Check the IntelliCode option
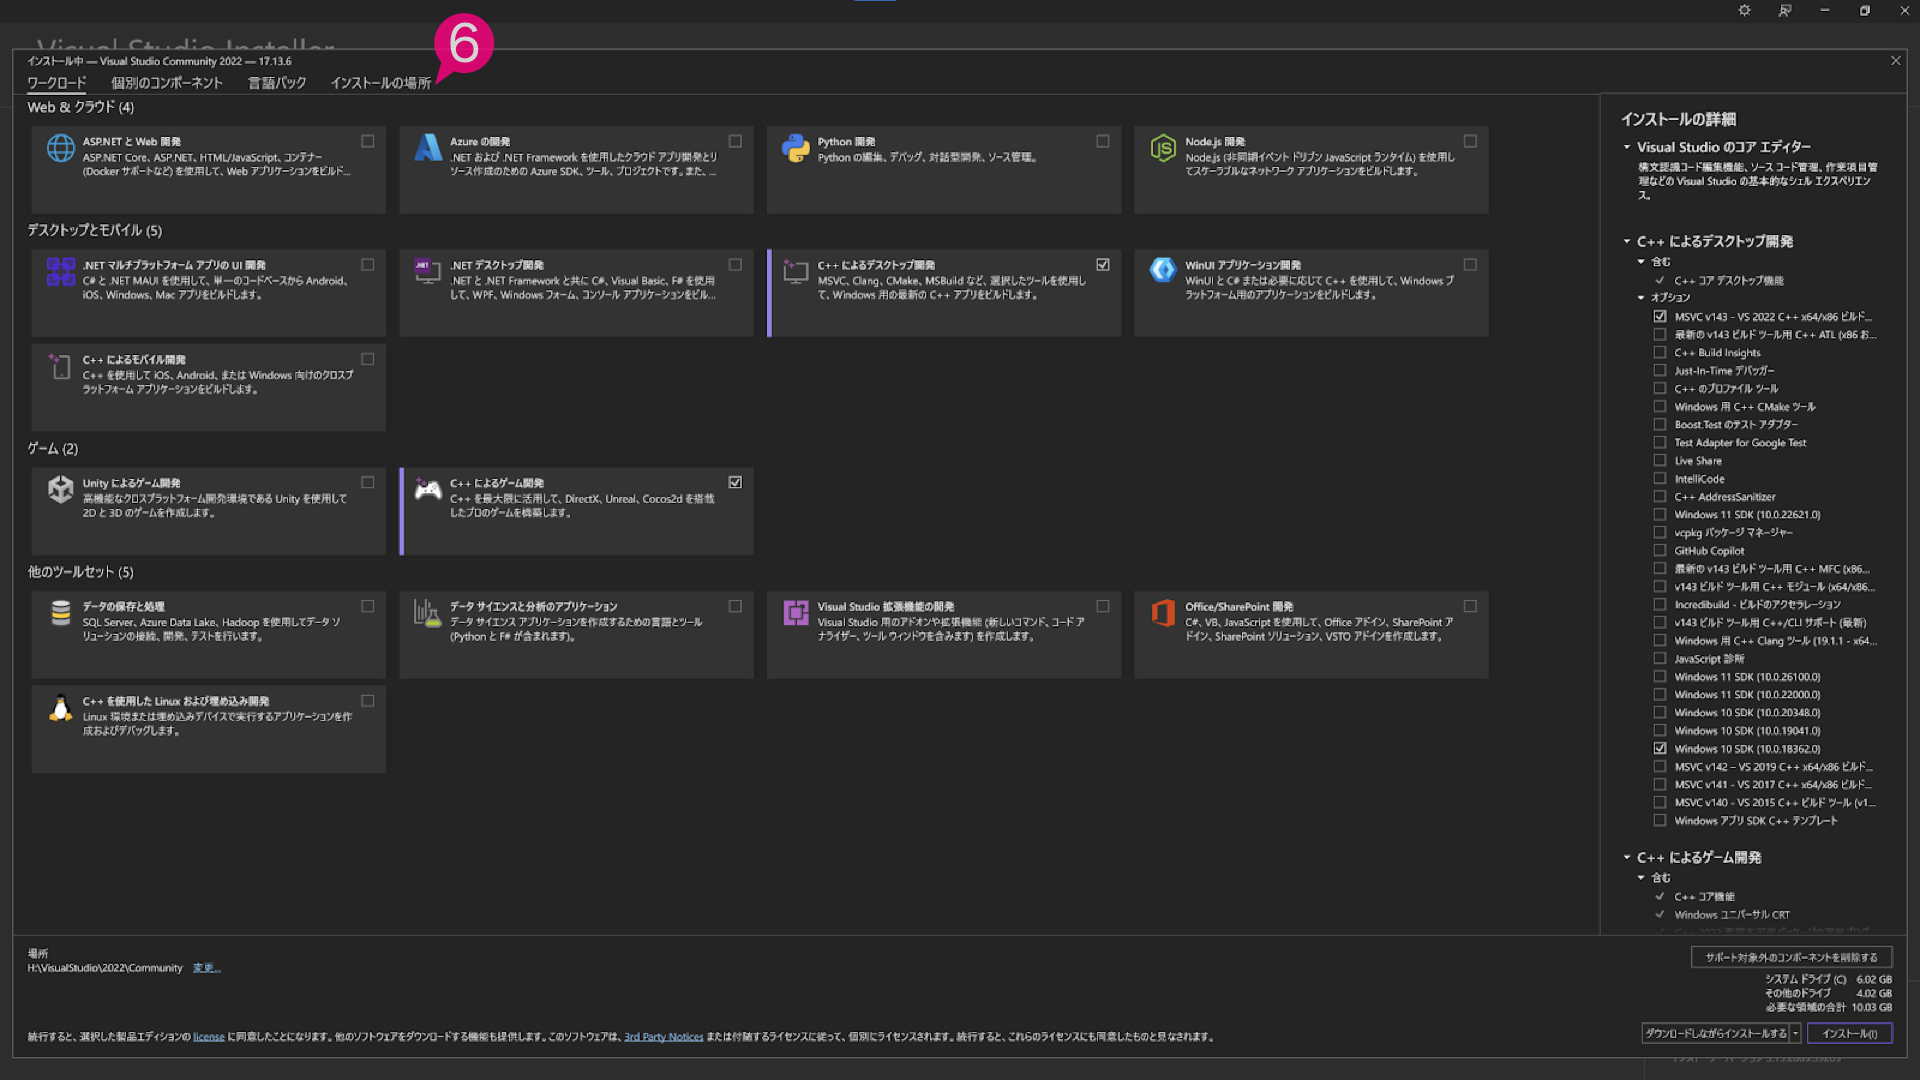Viewport: 1920px width, 1080px height. 1660,479
